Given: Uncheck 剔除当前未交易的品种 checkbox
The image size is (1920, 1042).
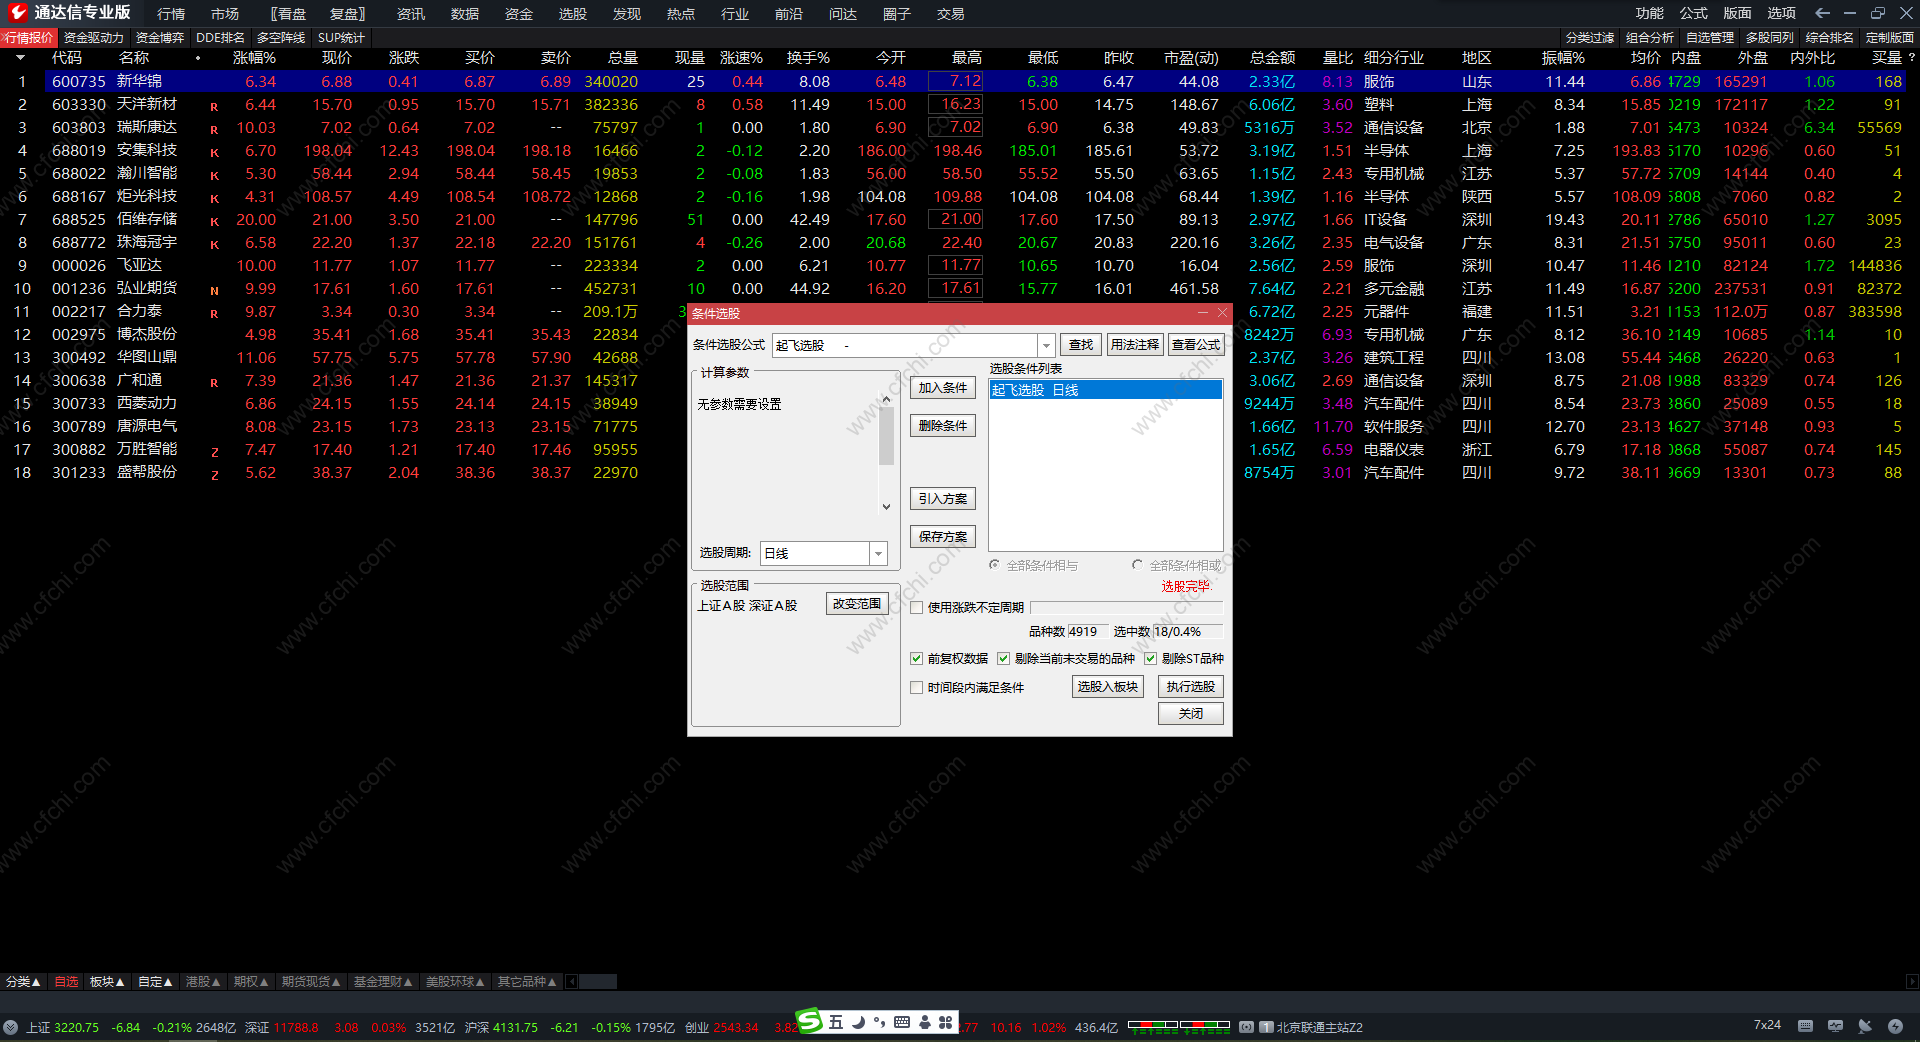Looking at the screenshot, I should tap(1003, 658).
